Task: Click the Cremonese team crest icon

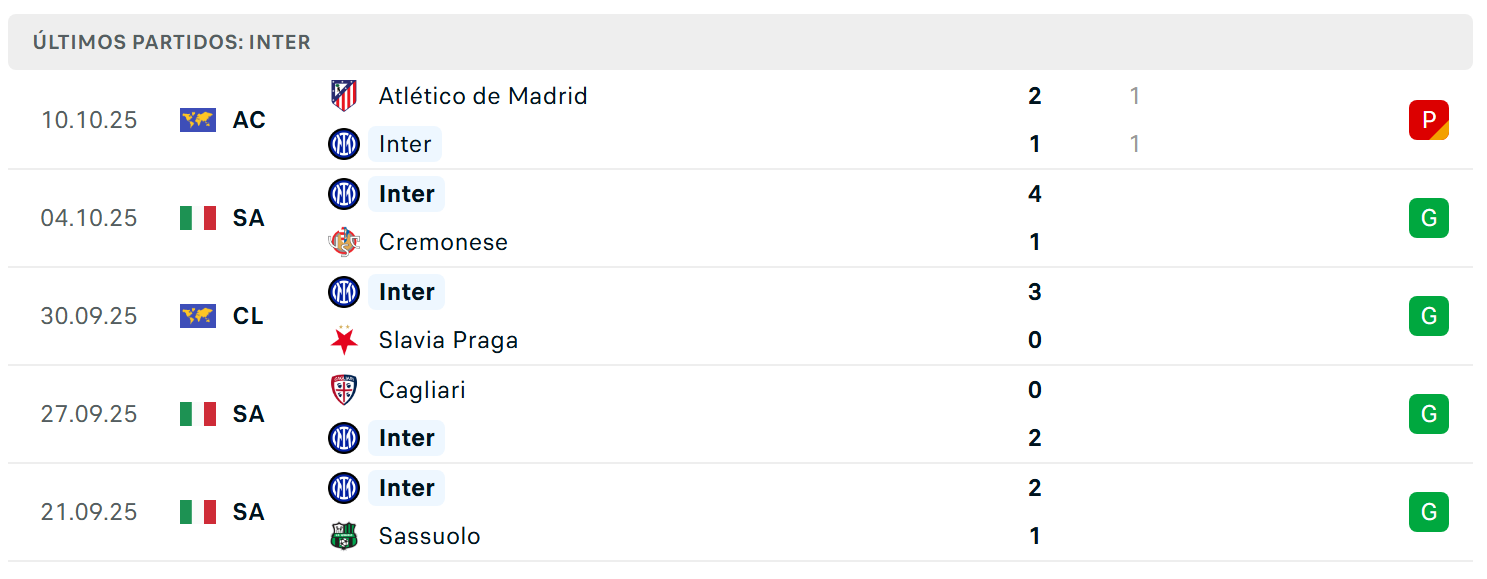Action: pyautogui.click(x=344, y=242)
